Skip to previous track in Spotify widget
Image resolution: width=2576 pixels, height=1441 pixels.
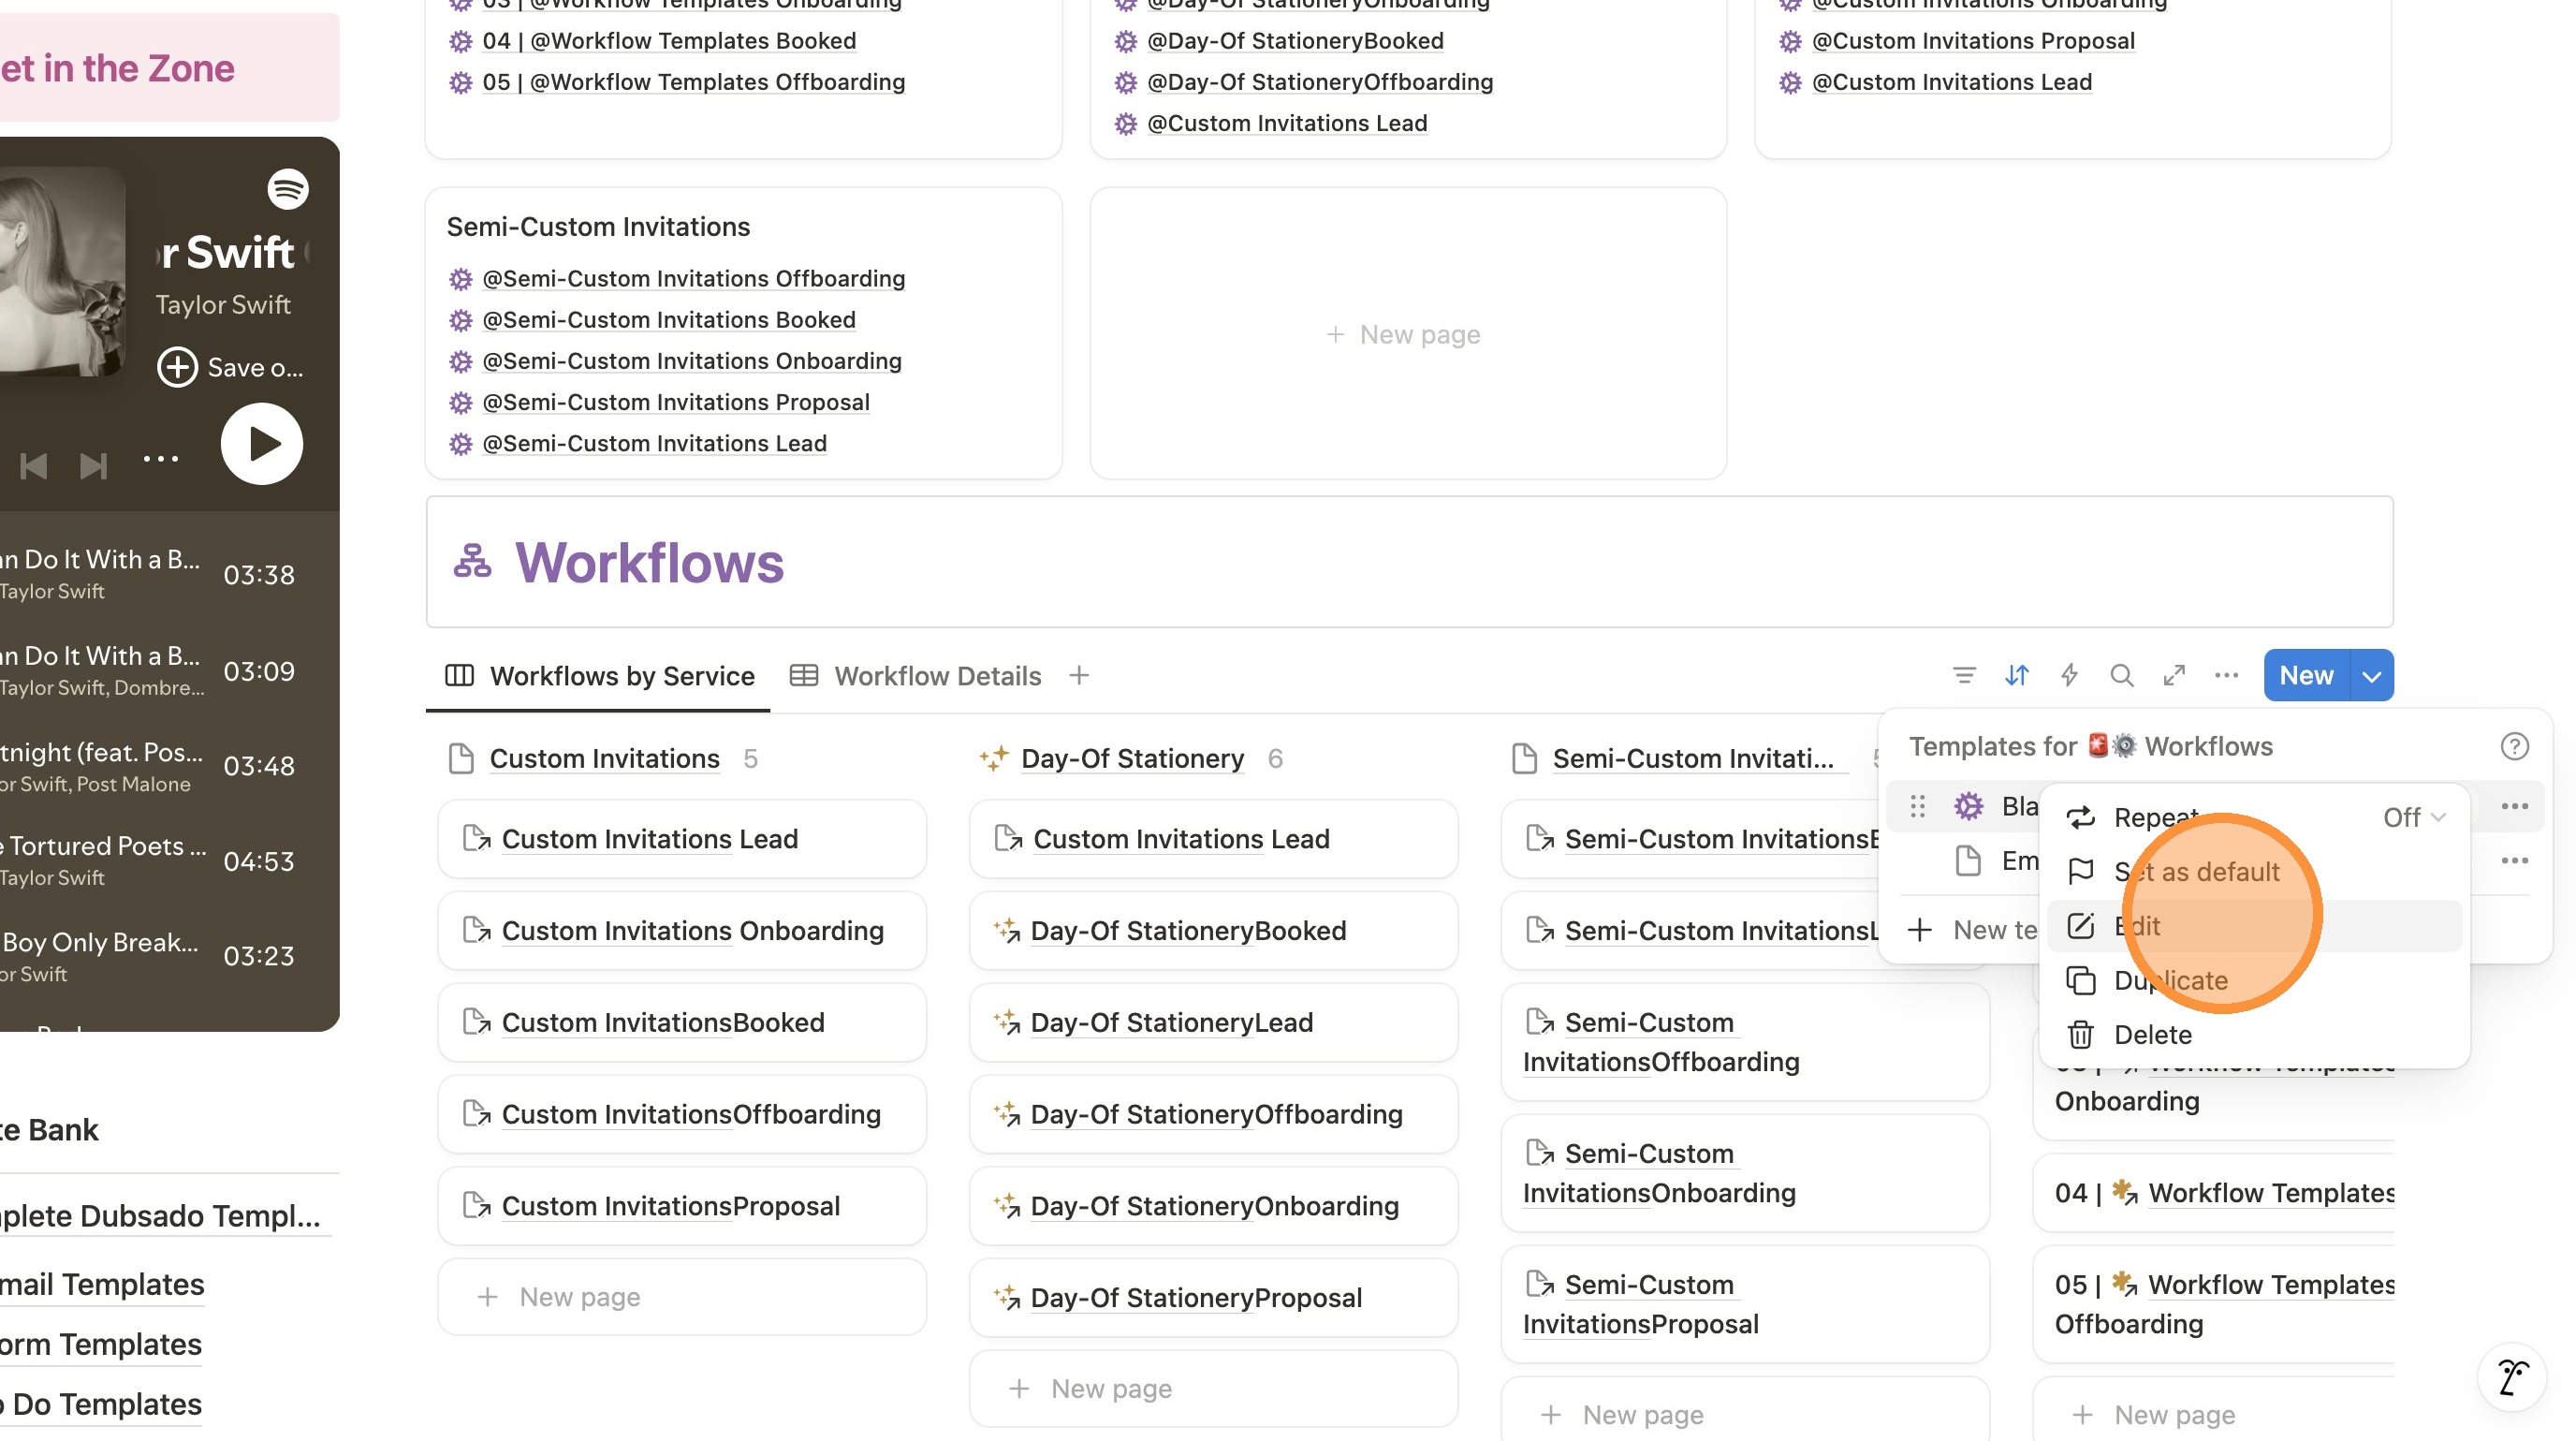(x=33, y=466)
